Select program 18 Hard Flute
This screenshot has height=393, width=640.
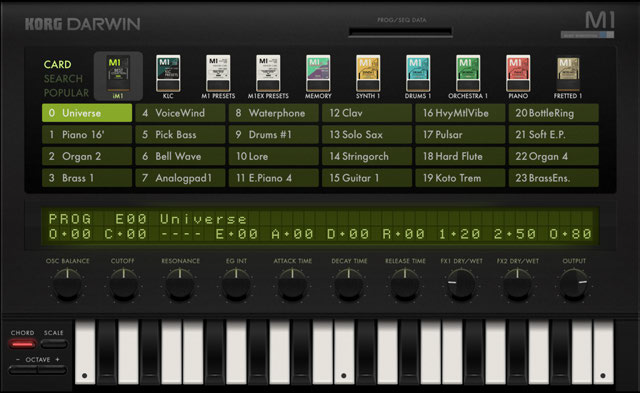pos(460,156)
